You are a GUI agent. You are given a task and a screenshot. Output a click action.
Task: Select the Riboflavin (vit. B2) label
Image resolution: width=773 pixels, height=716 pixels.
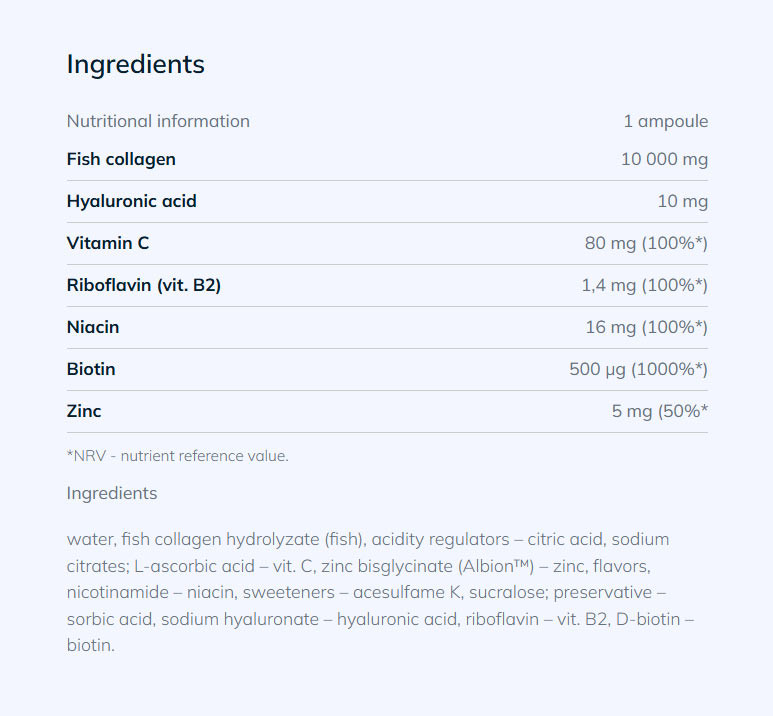(x=143, y=285)
